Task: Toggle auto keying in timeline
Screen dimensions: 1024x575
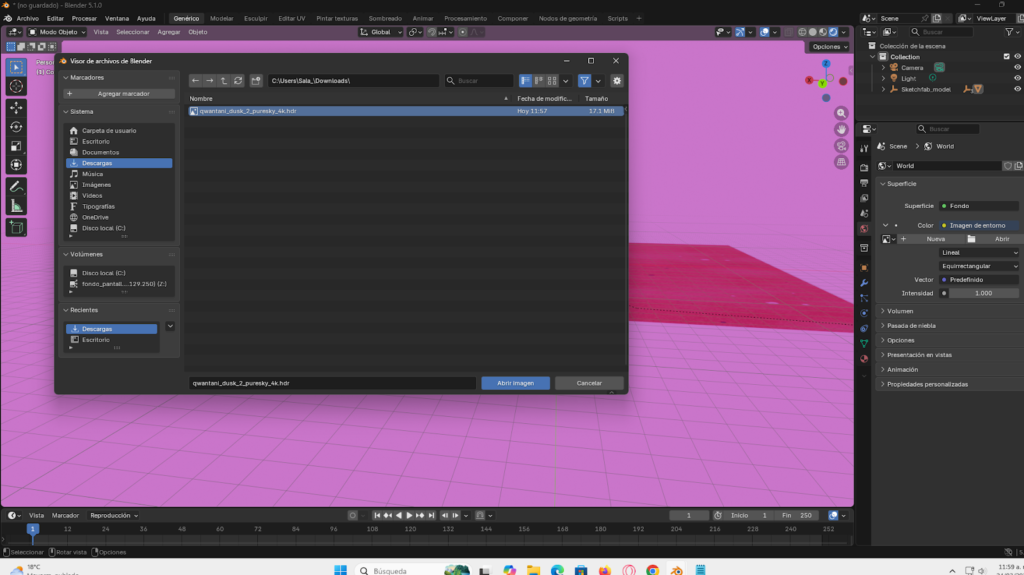Action: click(x=353, y=516)
